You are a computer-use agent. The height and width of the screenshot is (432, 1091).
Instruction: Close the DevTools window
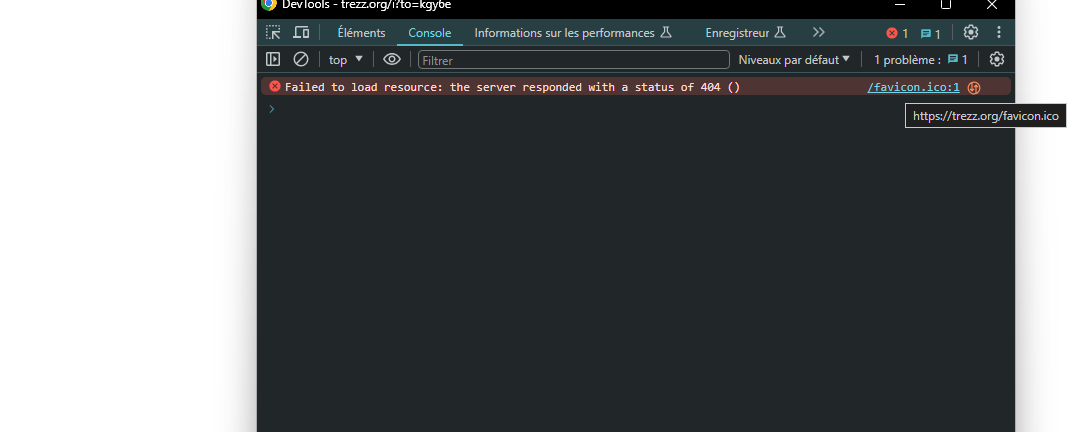coord(992,5)
